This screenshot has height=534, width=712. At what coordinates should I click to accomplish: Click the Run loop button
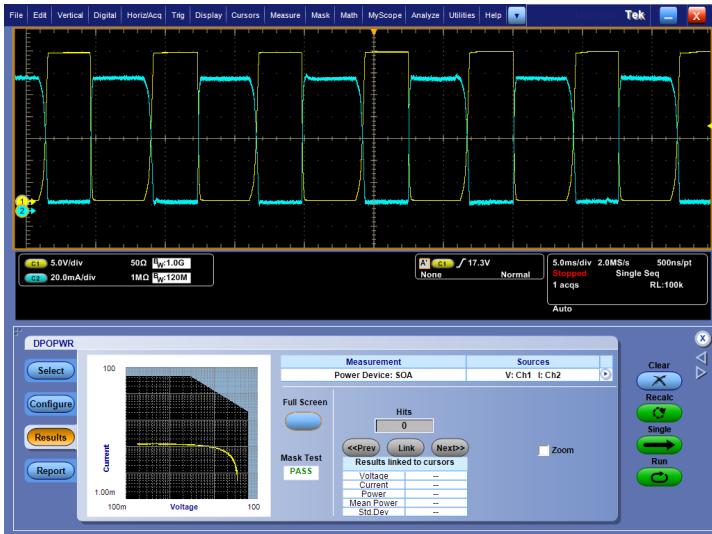pyautogui.click(x=659, y=477)
